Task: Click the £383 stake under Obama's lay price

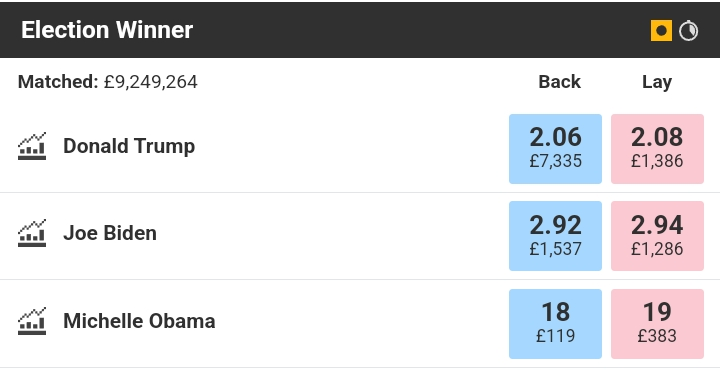Action: [x=657, y=336]
